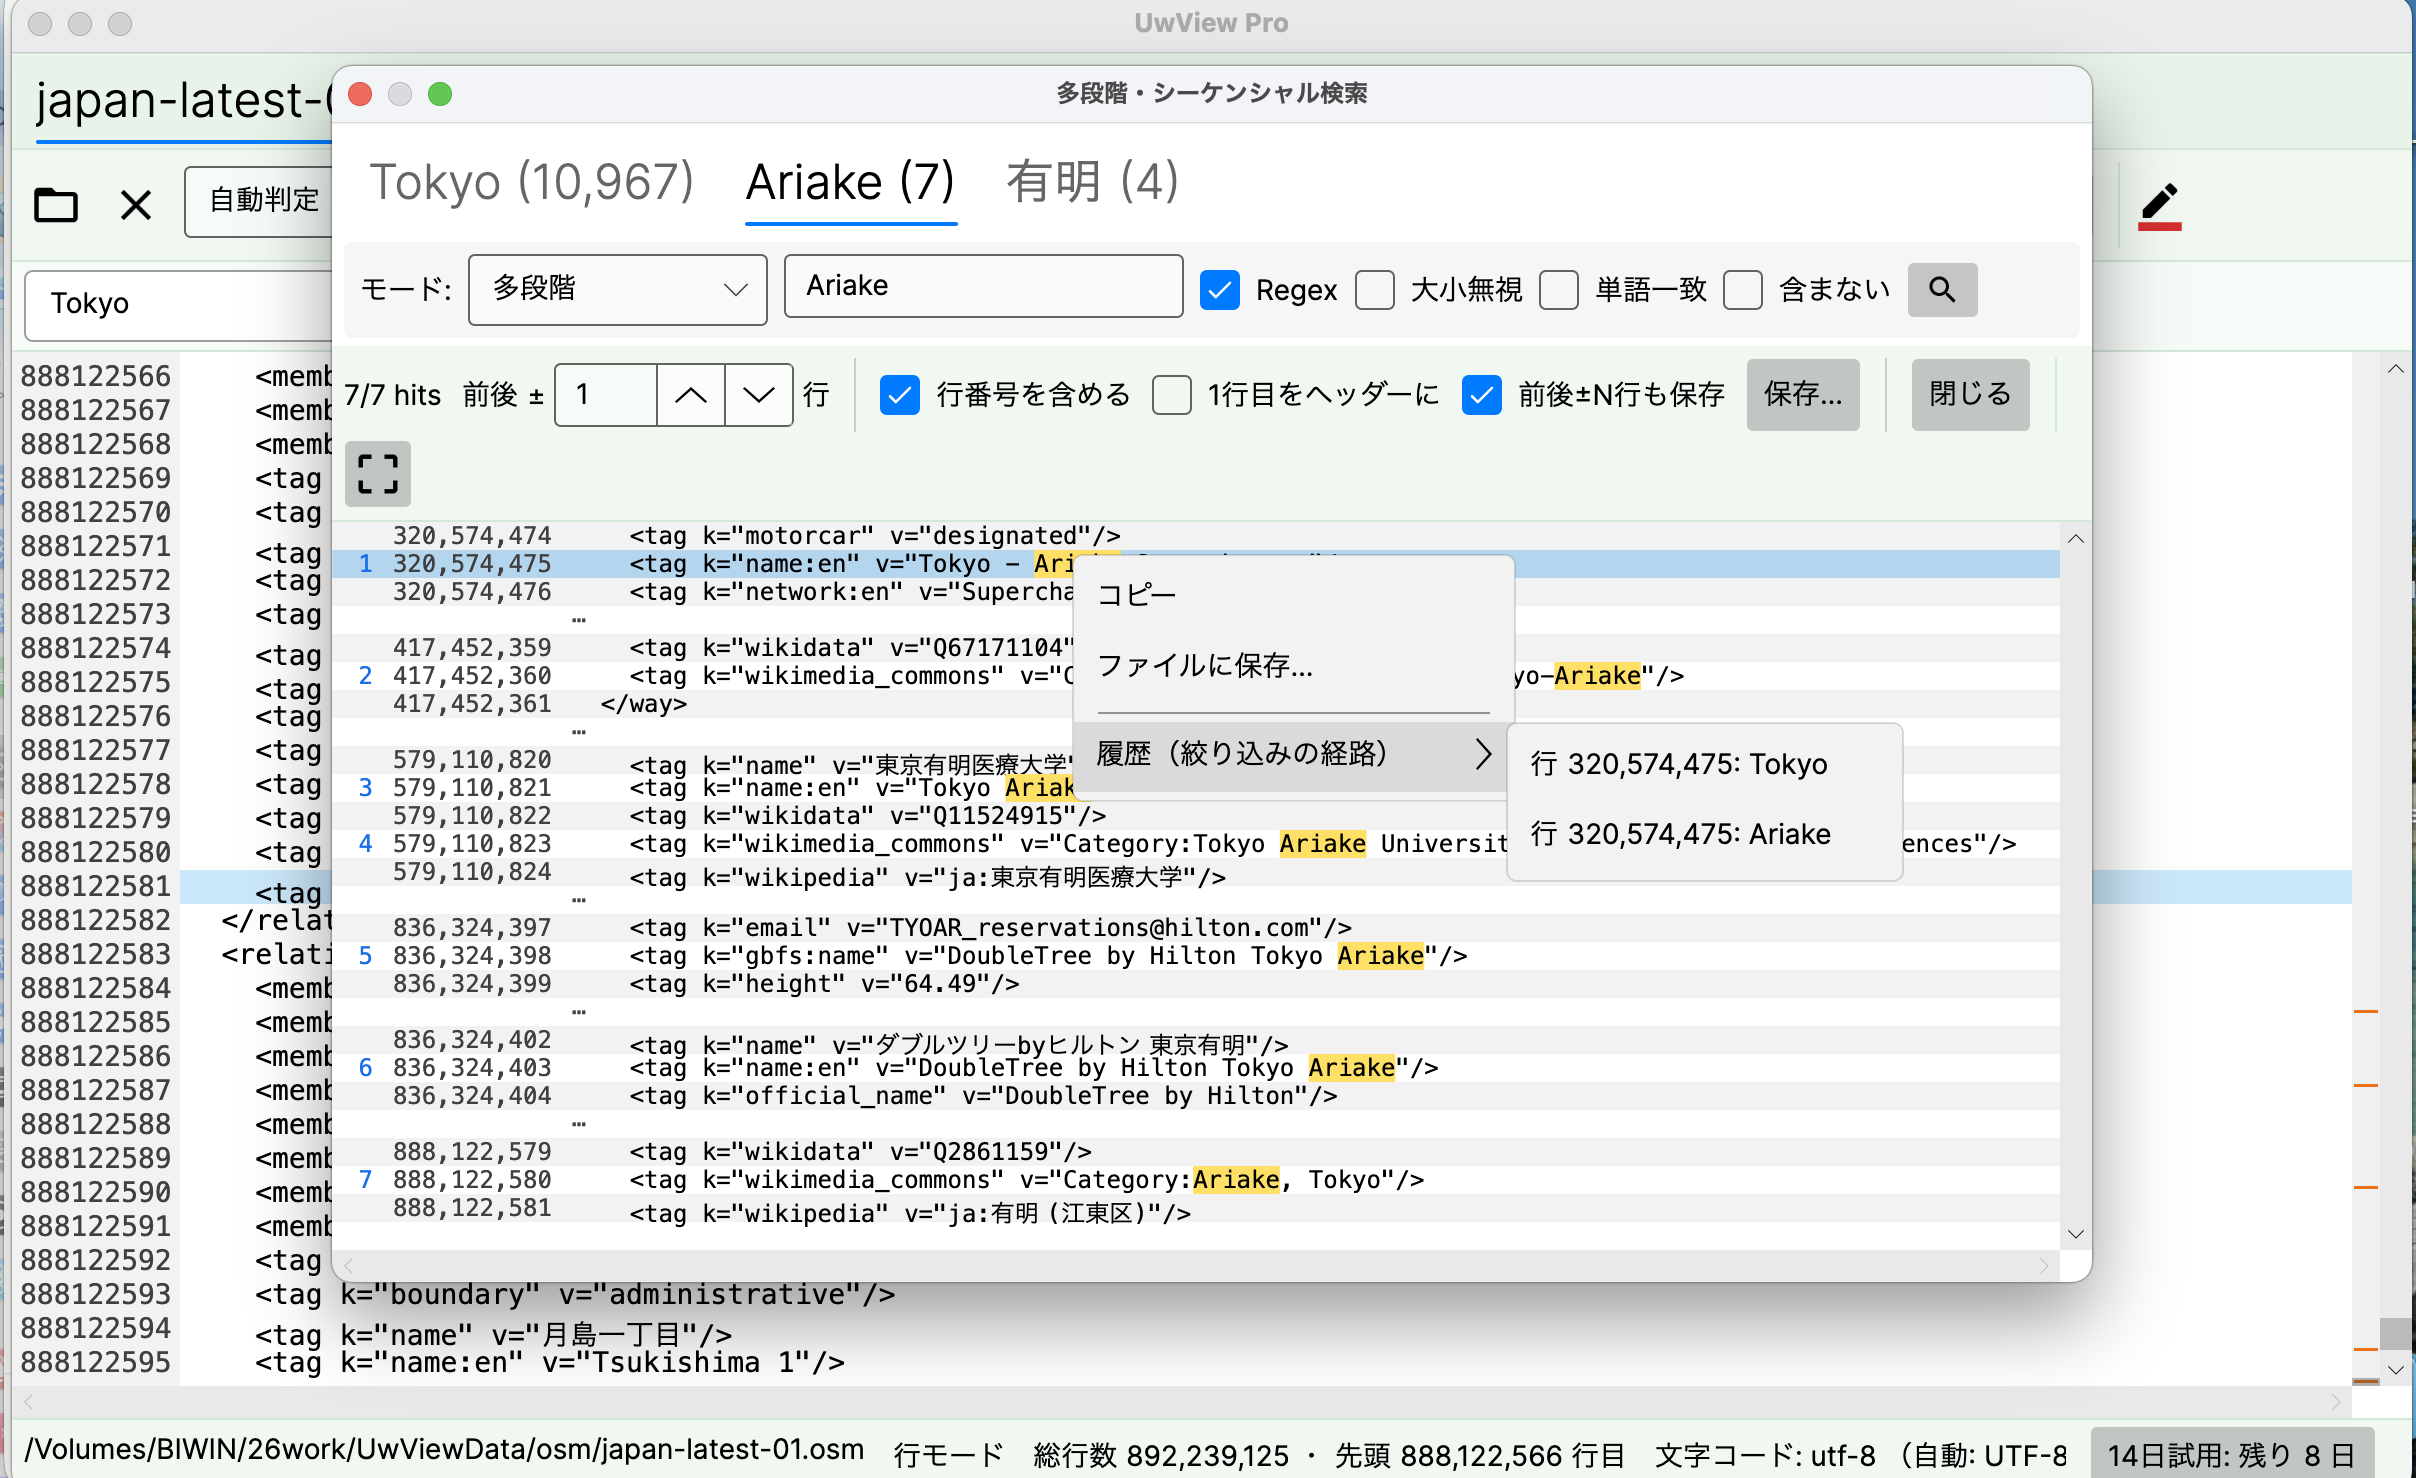
Task: Click the X close-file icon in main toolbar
Action: 135,205
